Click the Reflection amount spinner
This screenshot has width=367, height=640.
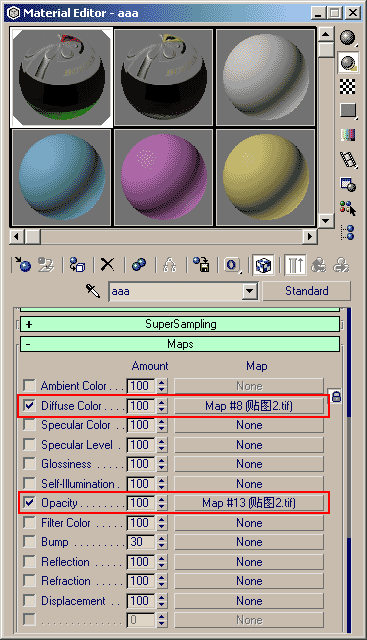click(x=162, y=561)
